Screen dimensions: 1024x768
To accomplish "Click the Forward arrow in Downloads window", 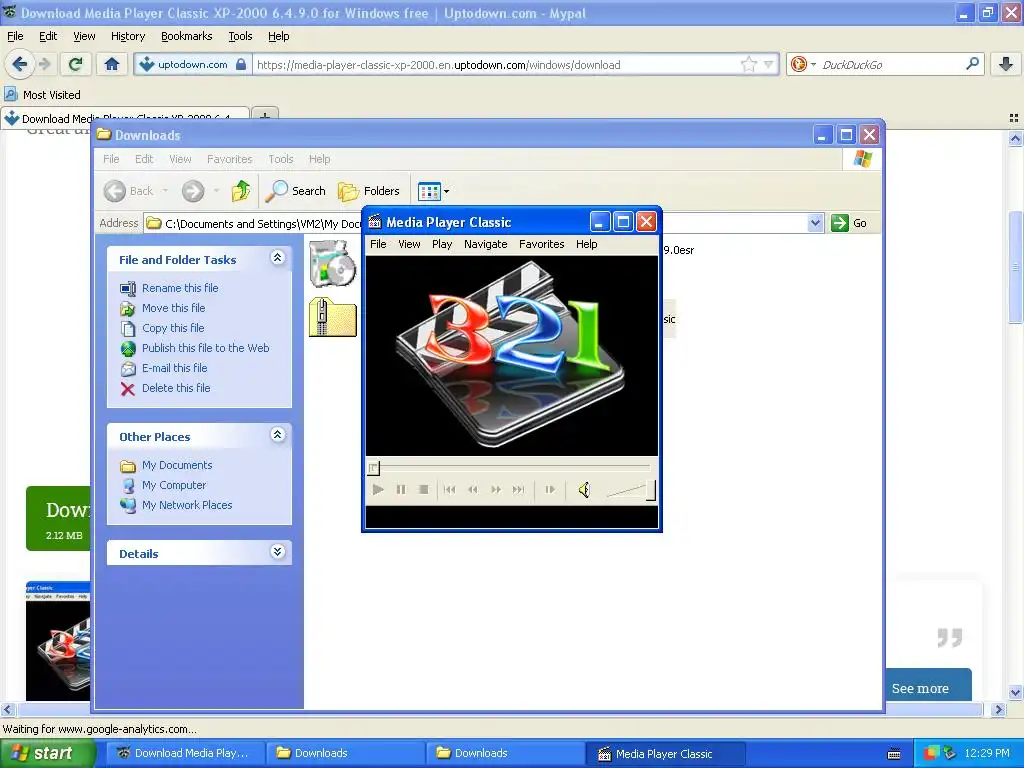I will click(193, 191).
